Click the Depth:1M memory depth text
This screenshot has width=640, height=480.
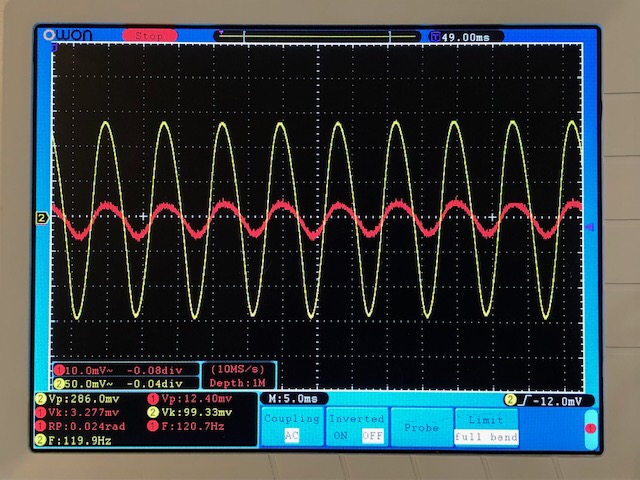coord(238,383)
